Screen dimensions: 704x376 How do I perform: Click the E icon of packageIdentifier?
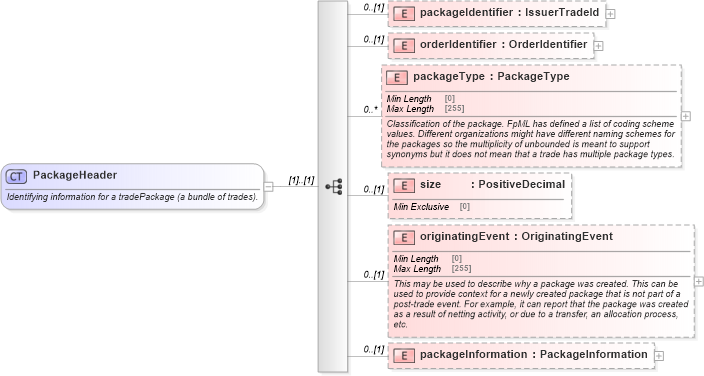[x=404, y=14]
